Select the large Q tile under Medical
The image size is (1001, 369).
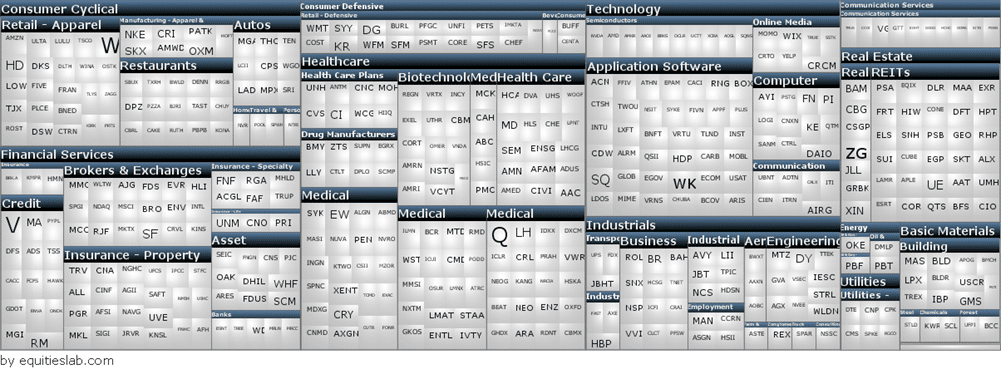coord(500,237)
